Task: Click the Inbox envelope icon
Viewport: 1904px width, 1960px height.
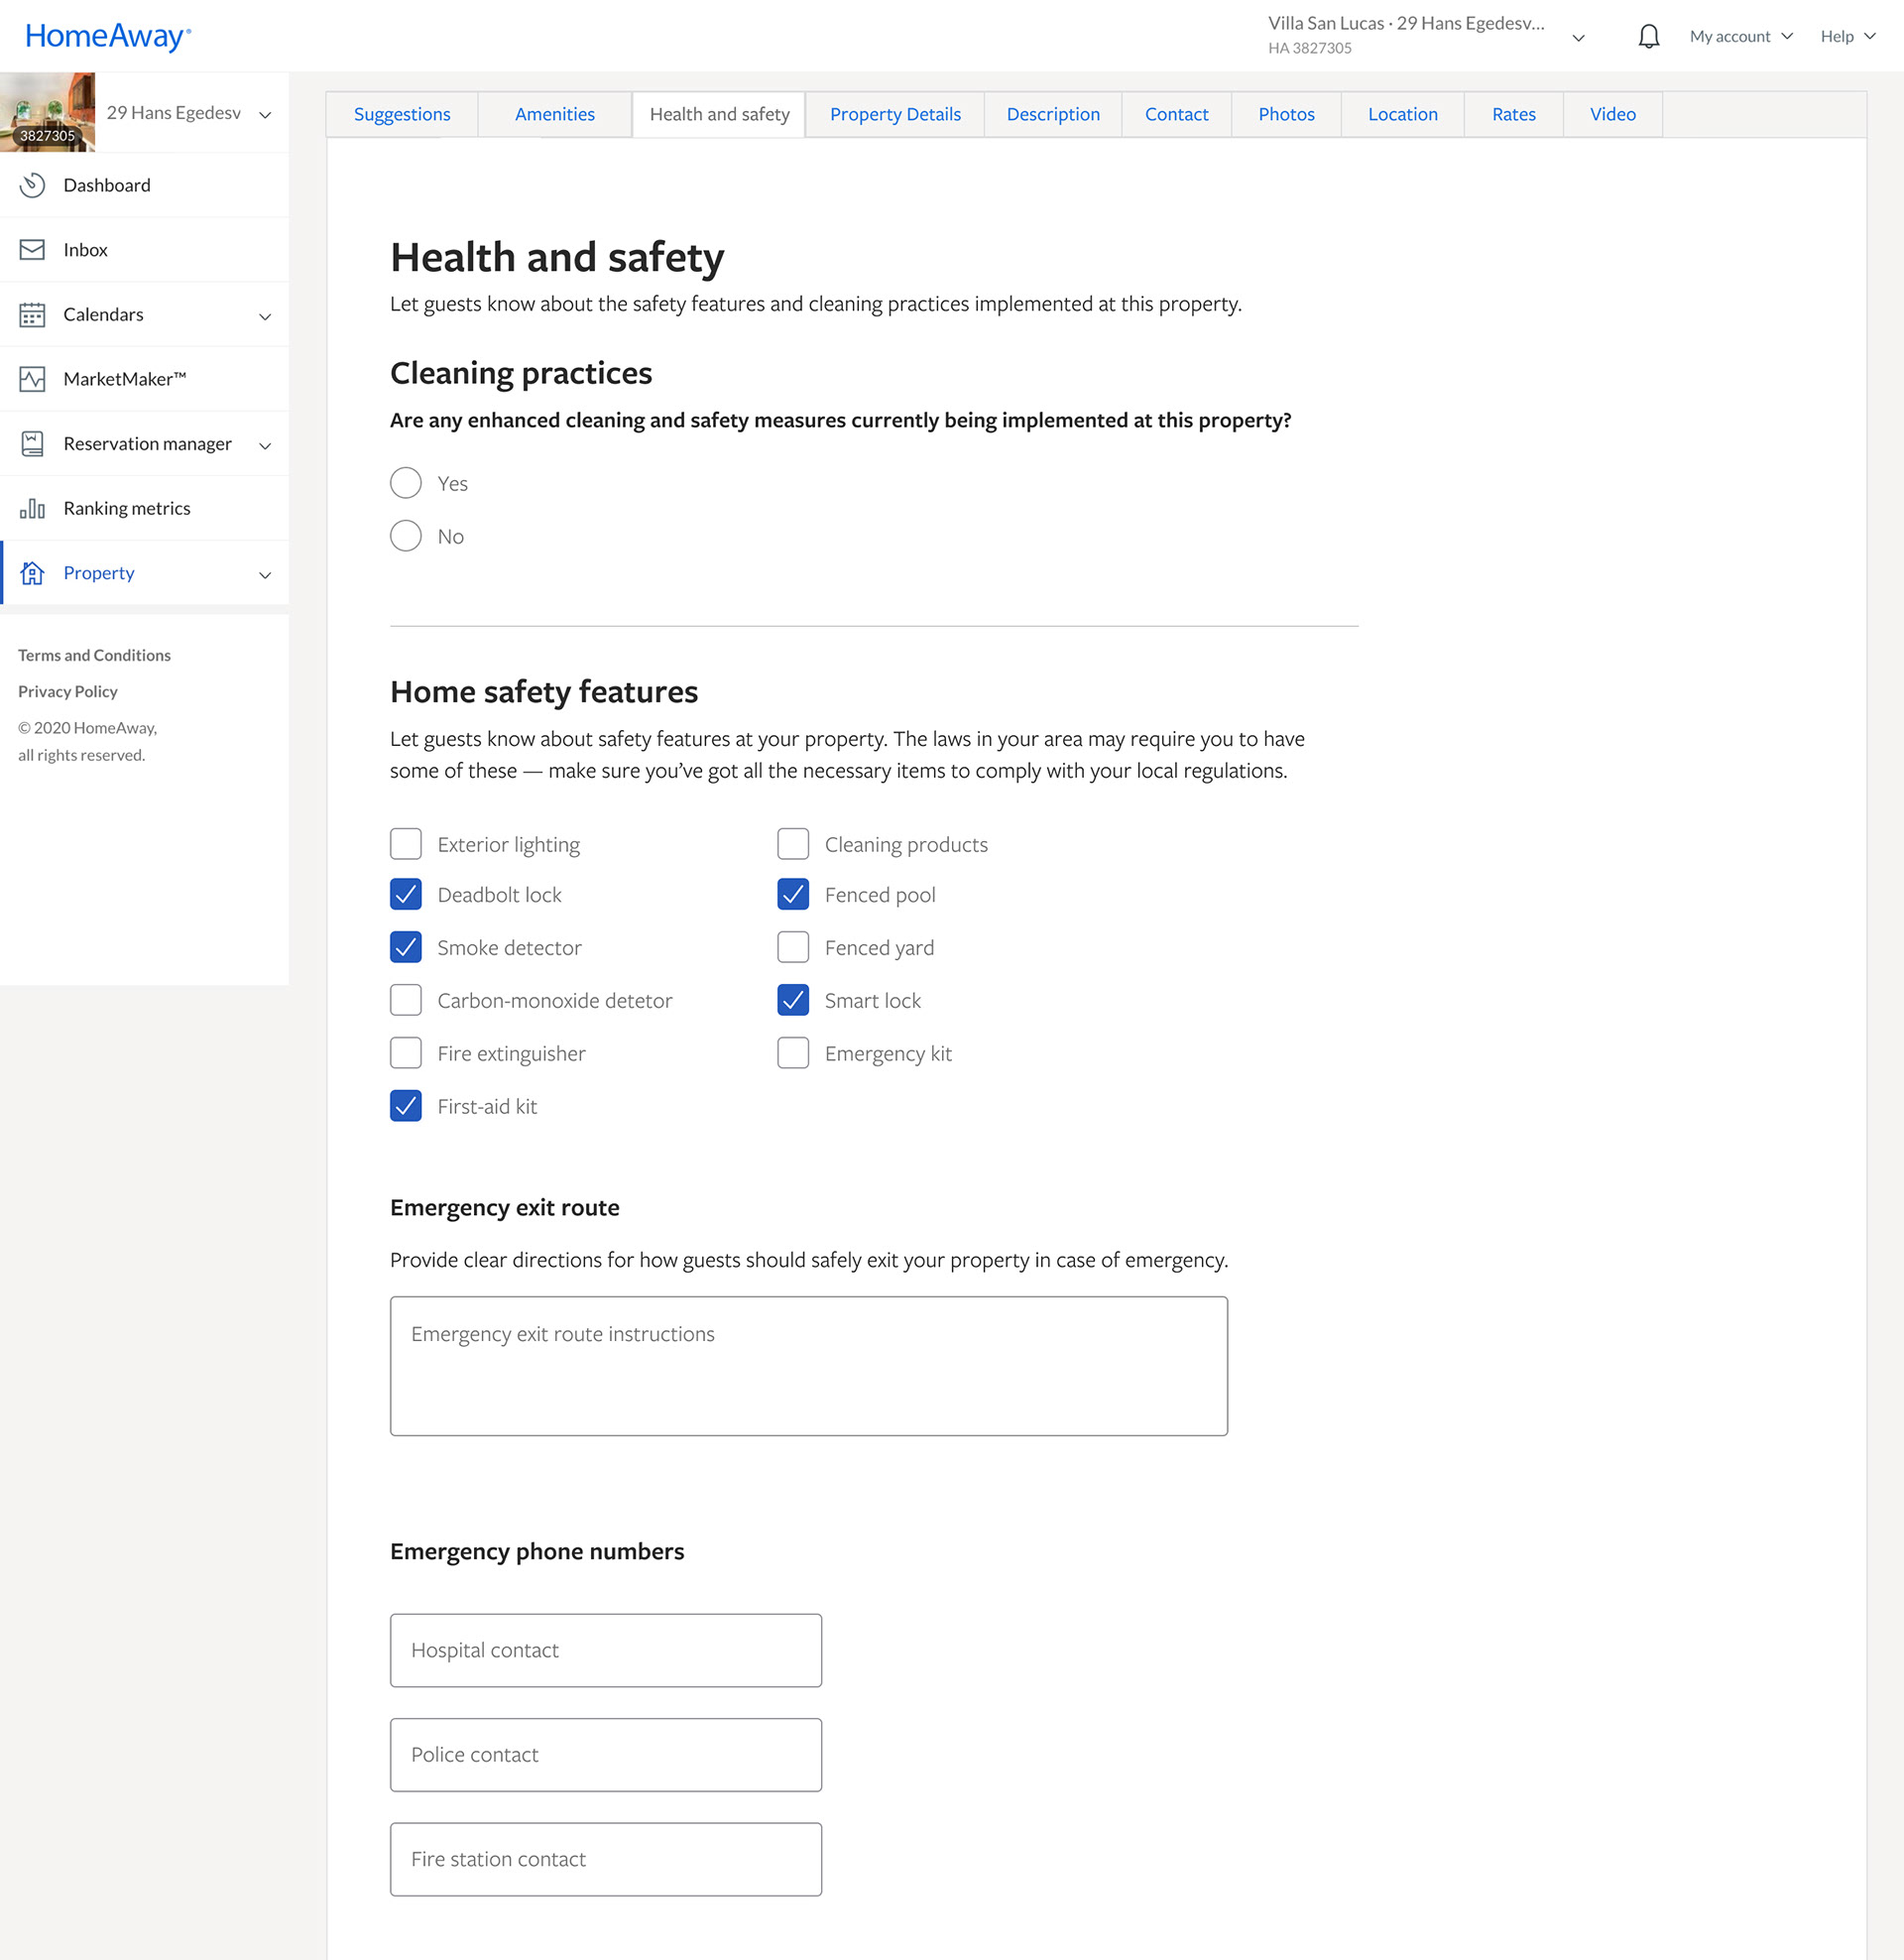Action: [x=32, y=250]
